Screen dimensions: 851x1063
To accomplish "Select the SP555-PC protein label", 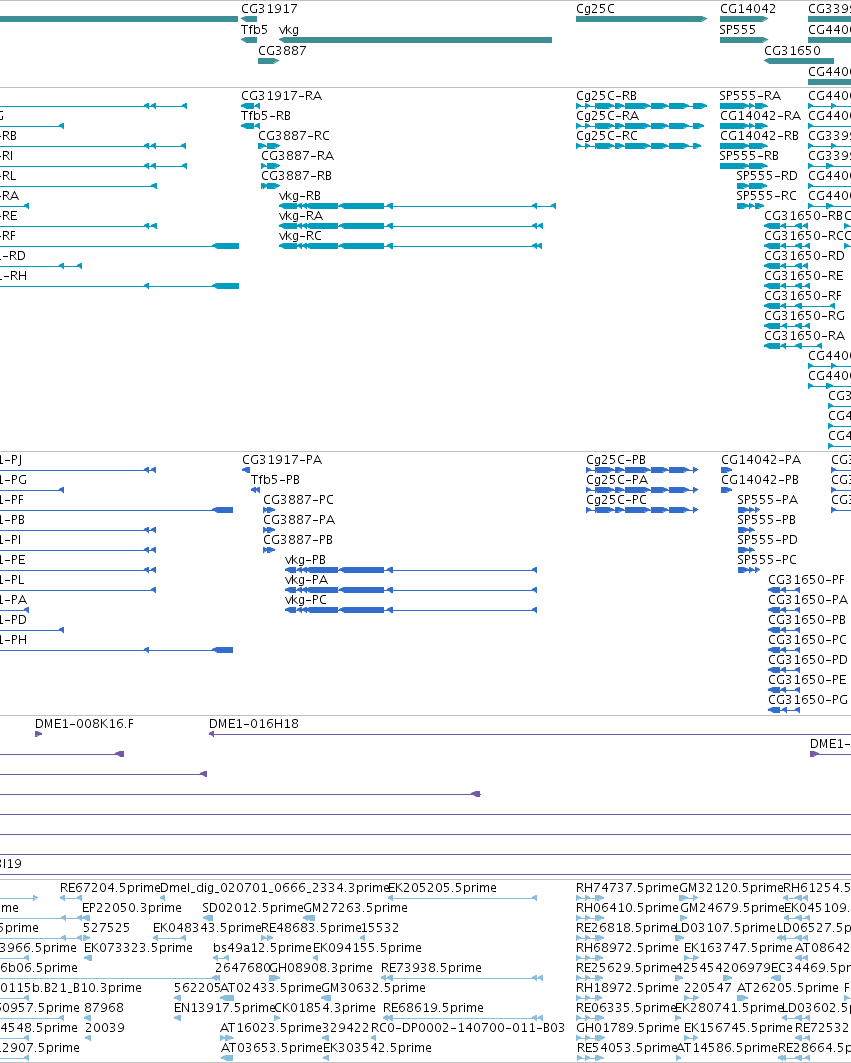I will pos(767,560).
